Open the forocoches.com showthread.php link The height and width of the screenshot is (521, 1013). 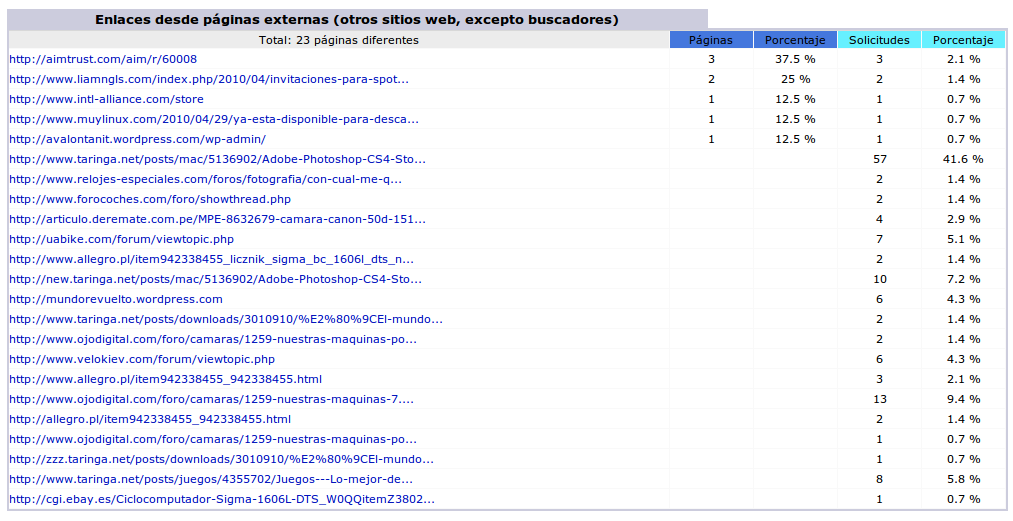[x=150, y=199]
